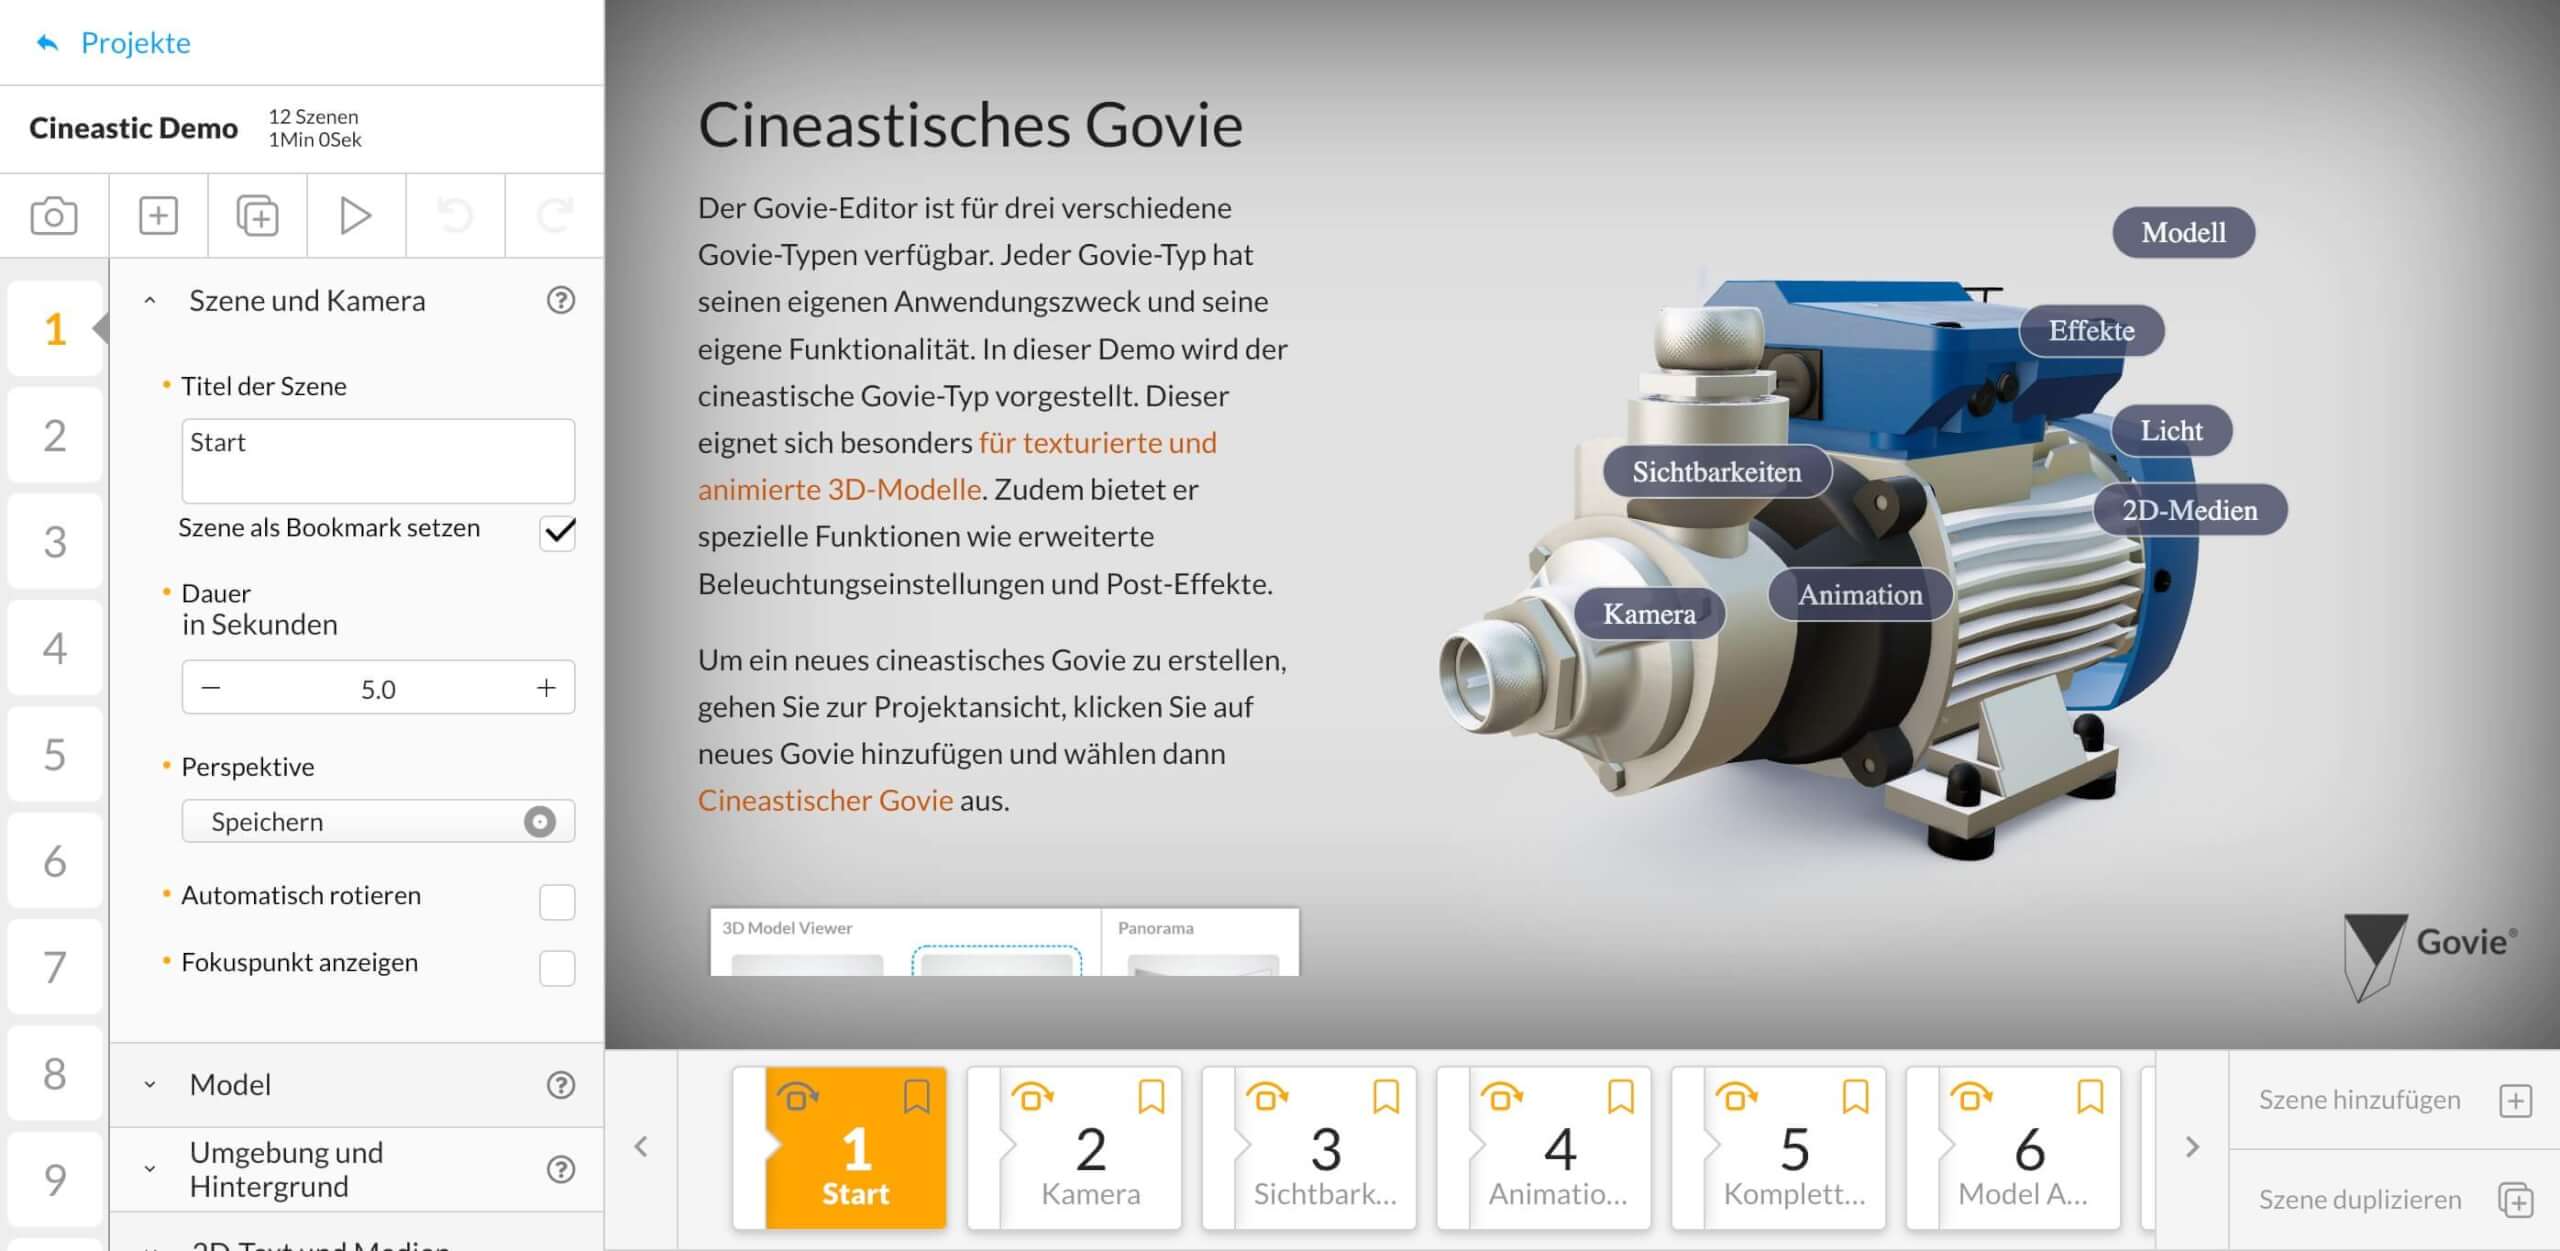Toggle bookmark on timeline scene 3
This screenshot has height=1251, width=2560.
click(1386, 1097)
